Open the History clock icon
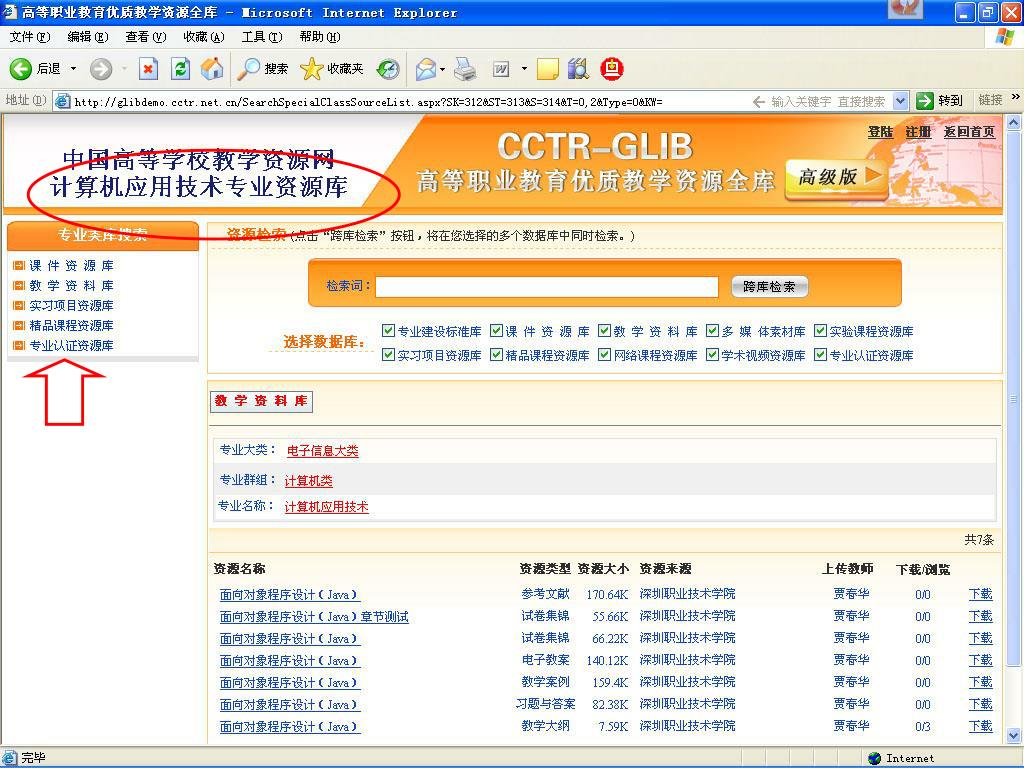 pos(388,69)
